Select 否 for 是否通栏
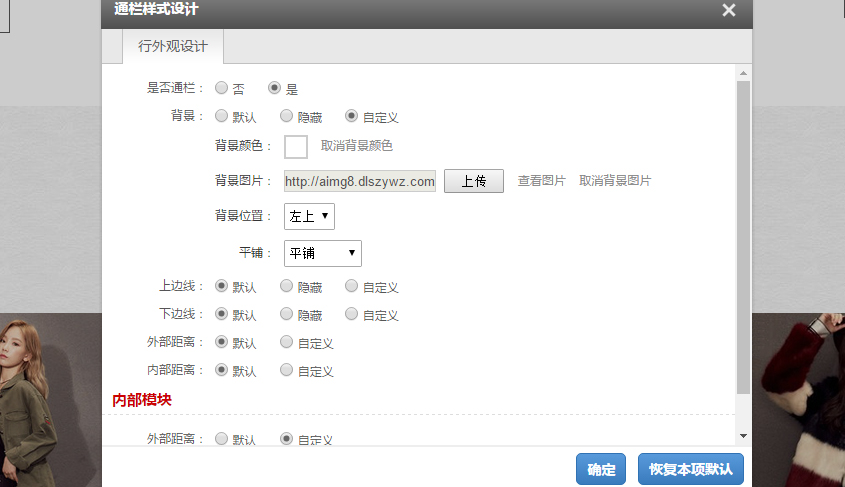Image resolution: width=845 pixels, height=487 pixels. click(222, 88)
